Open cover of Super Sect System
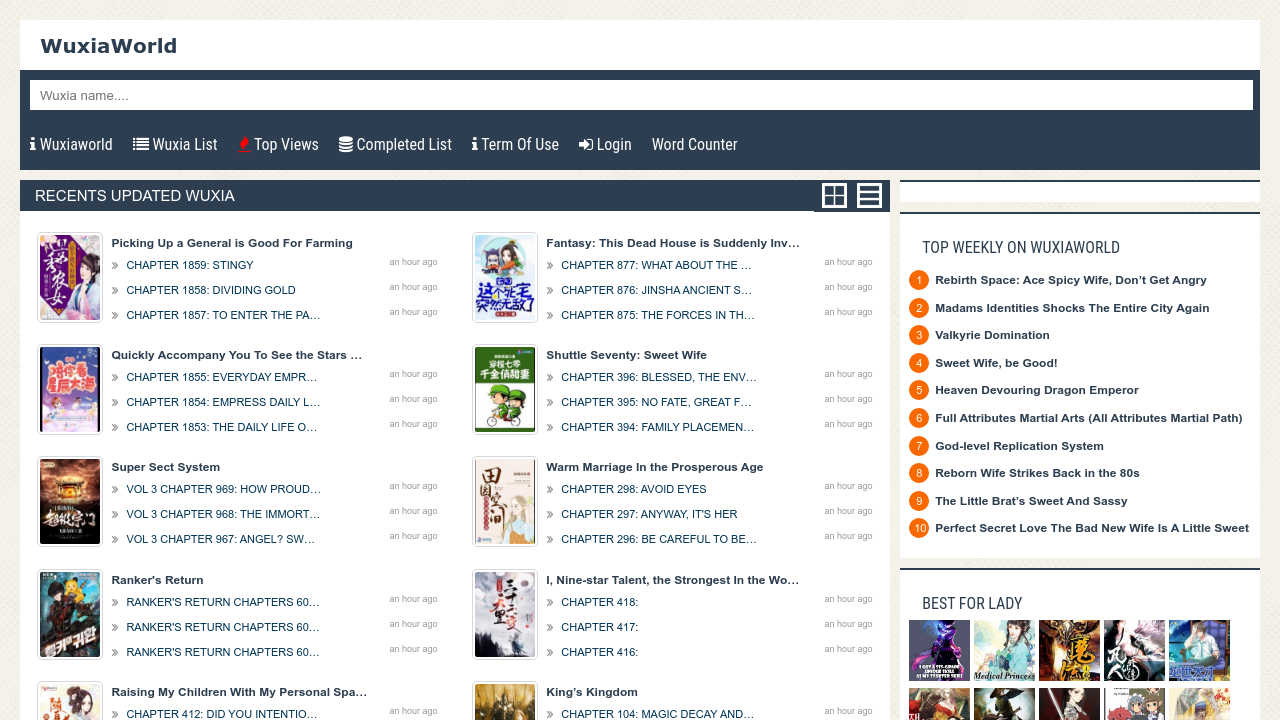 click(70, 502)
